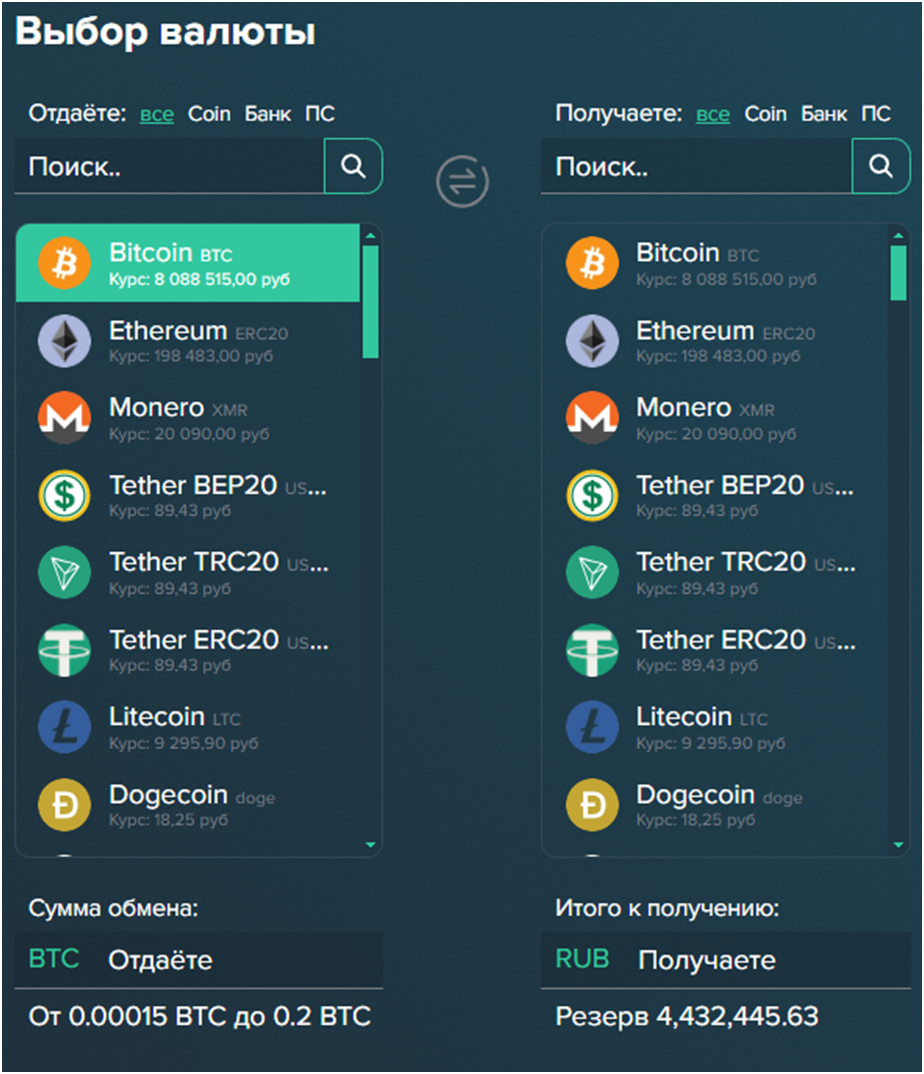Click the Tether TRC20 icon in the give list
This screenshot has width=924, height=1074.
click(64, 573)
